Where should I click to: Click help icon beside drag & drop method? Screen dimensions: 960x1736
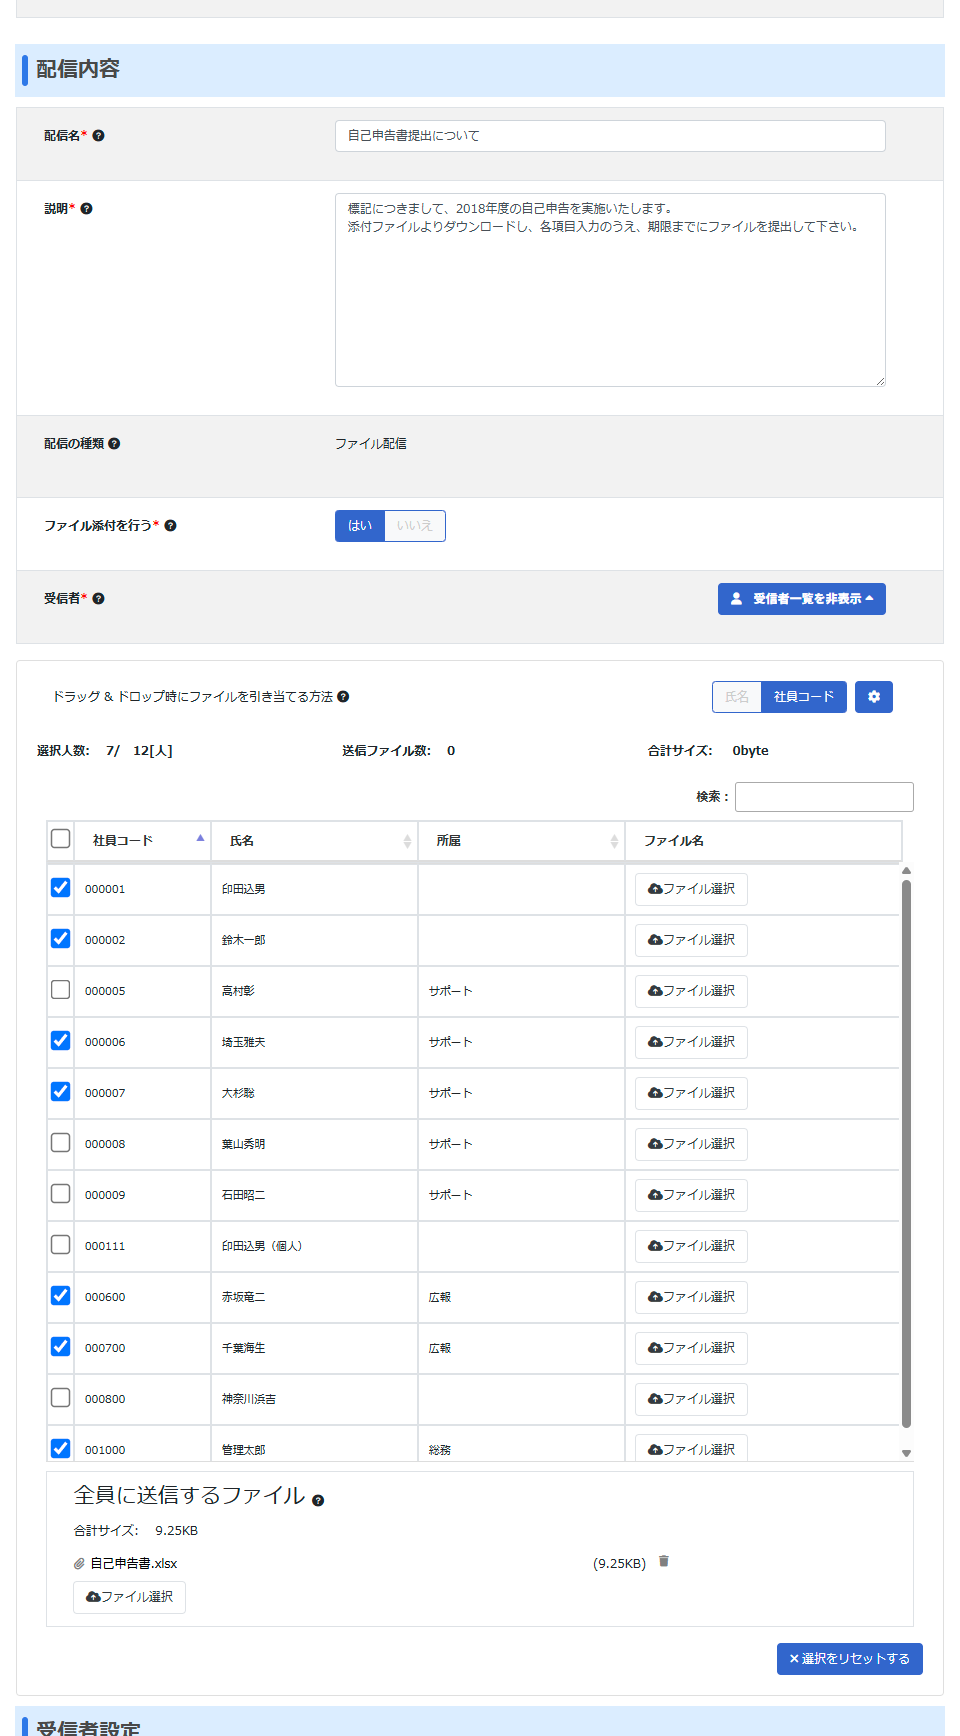point(343,697)
